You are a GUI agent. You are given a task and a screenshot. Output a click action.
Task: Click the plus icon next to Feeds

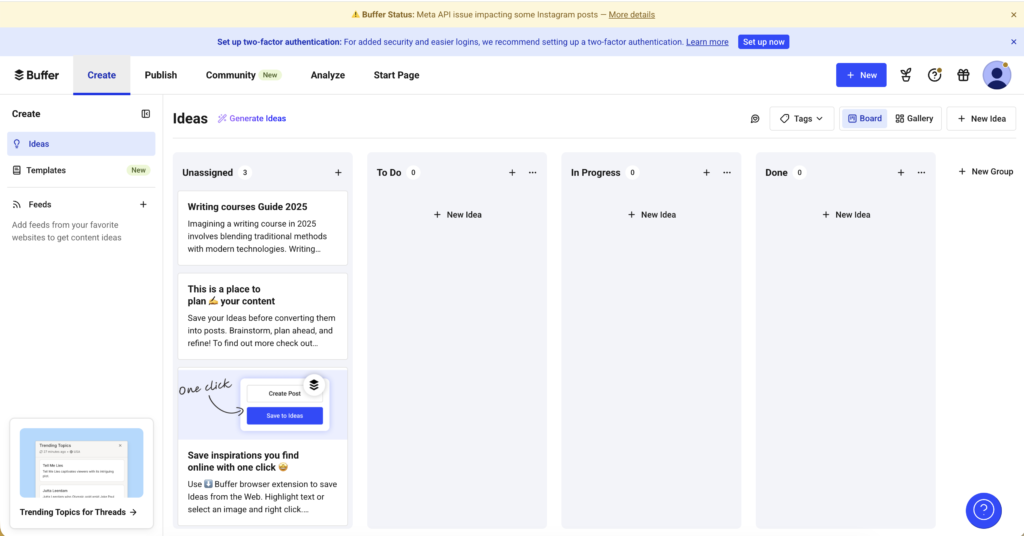click(x=143, y=204)
